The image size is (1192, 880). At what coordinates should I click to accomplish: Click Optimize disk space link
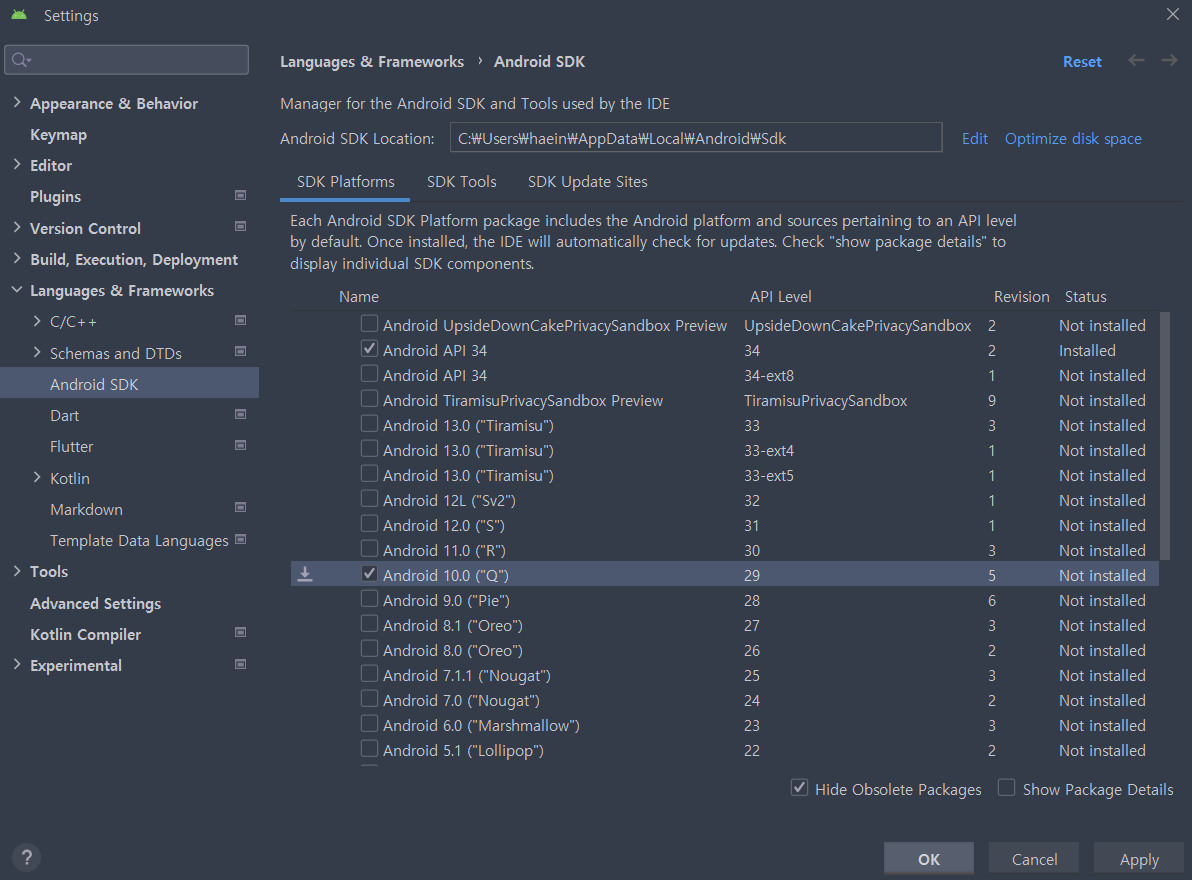1073,138
